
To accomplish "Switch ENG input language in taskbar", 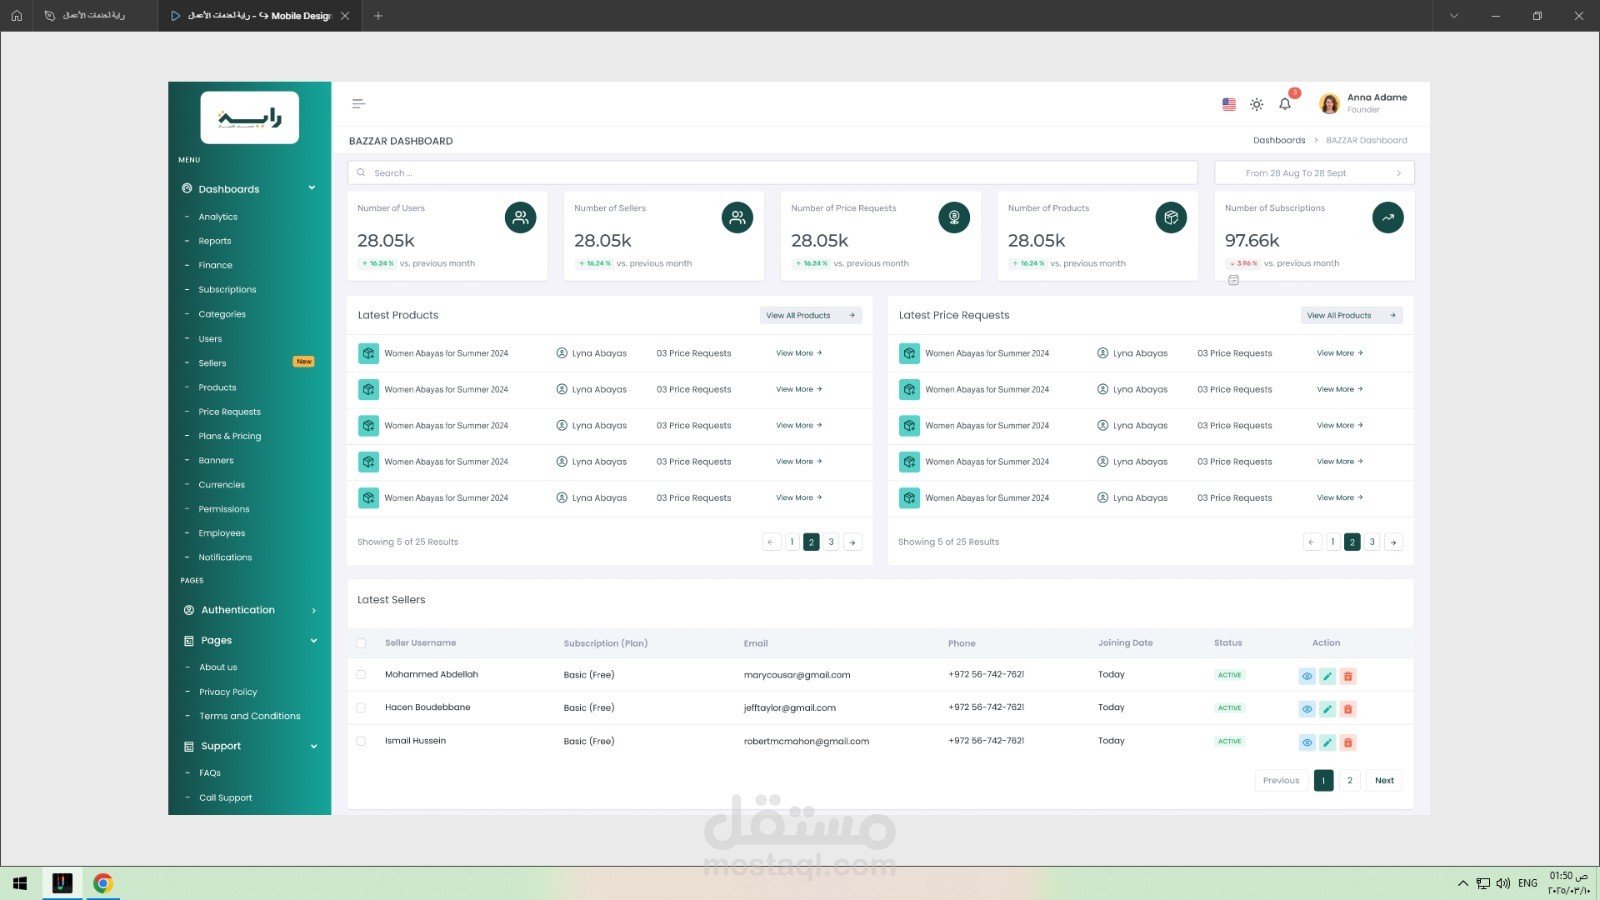I will coord(1528,883).
